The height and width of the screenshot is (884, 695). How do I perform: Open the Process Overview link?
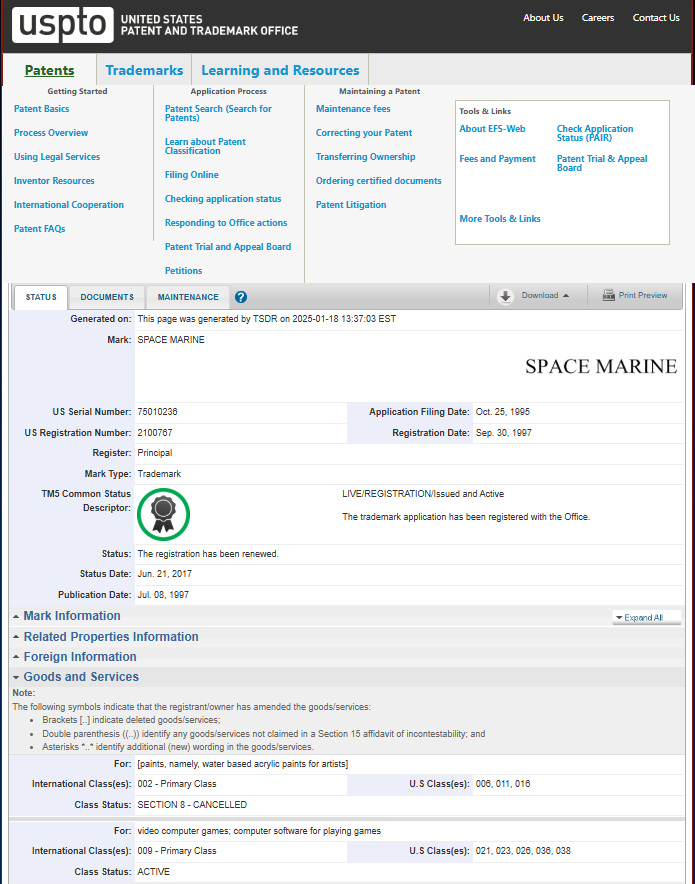coord(51,132)
